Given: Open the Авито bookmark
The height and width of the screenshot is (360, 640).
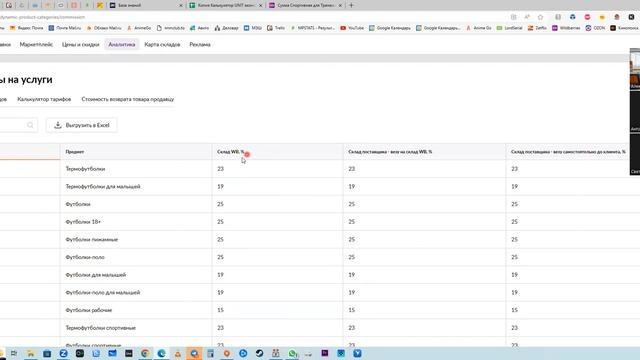Looking at the screenshot, I should 199,28.
